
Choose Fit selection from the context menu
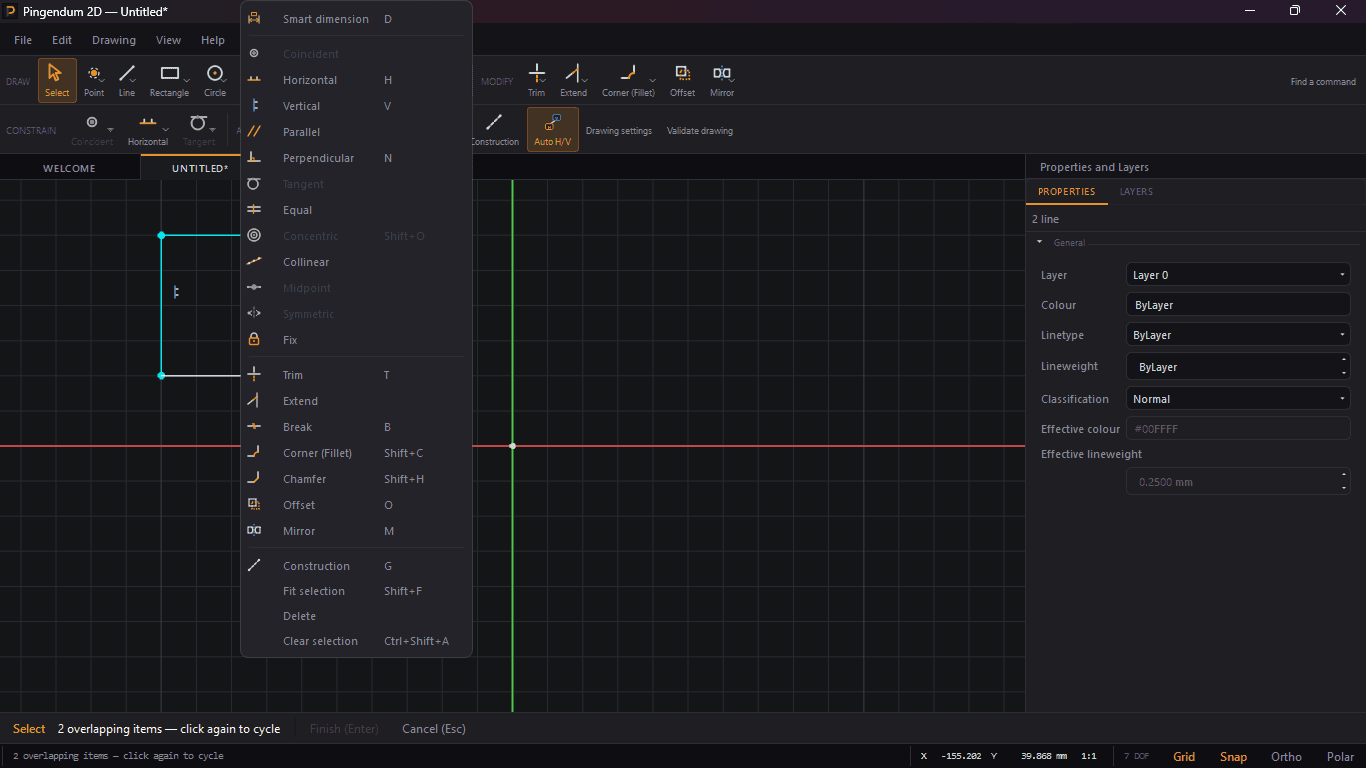coord(356,591)
